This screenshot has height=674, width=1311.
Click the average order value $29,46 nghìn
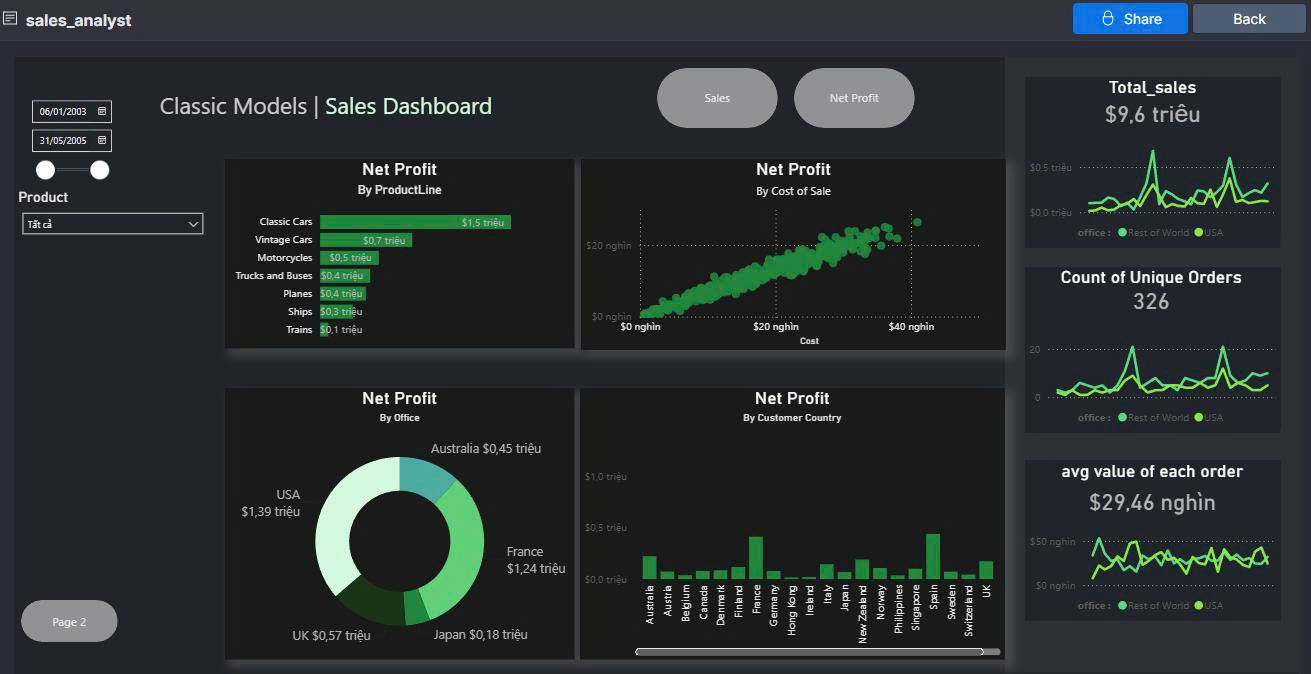1152,502
